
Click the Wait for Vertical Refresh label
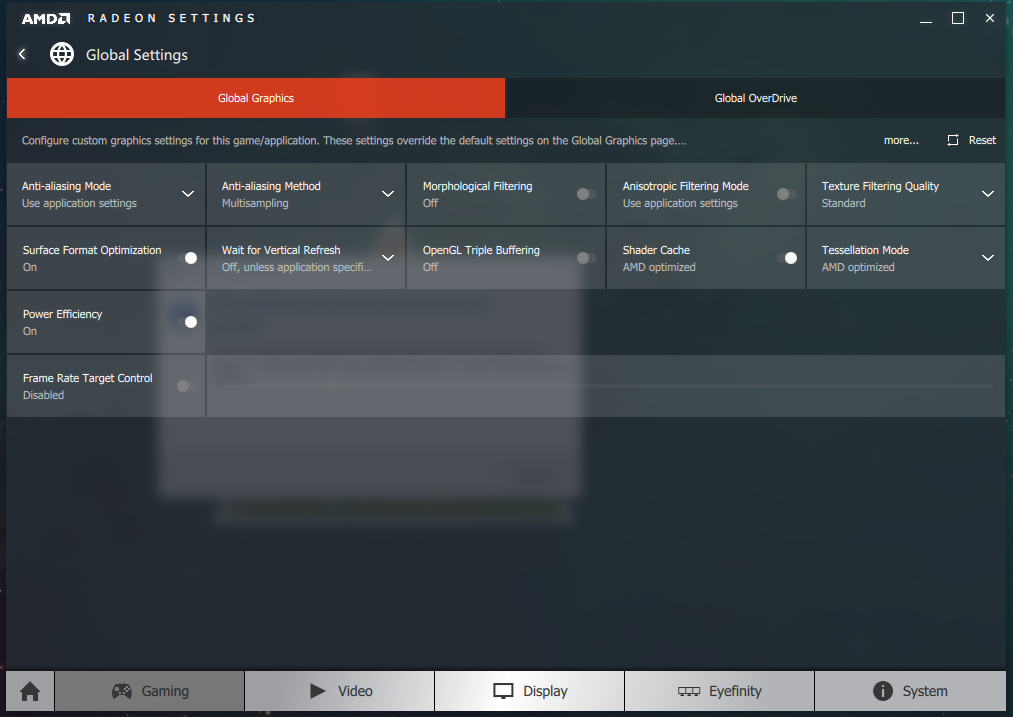(x=281, y=250)
